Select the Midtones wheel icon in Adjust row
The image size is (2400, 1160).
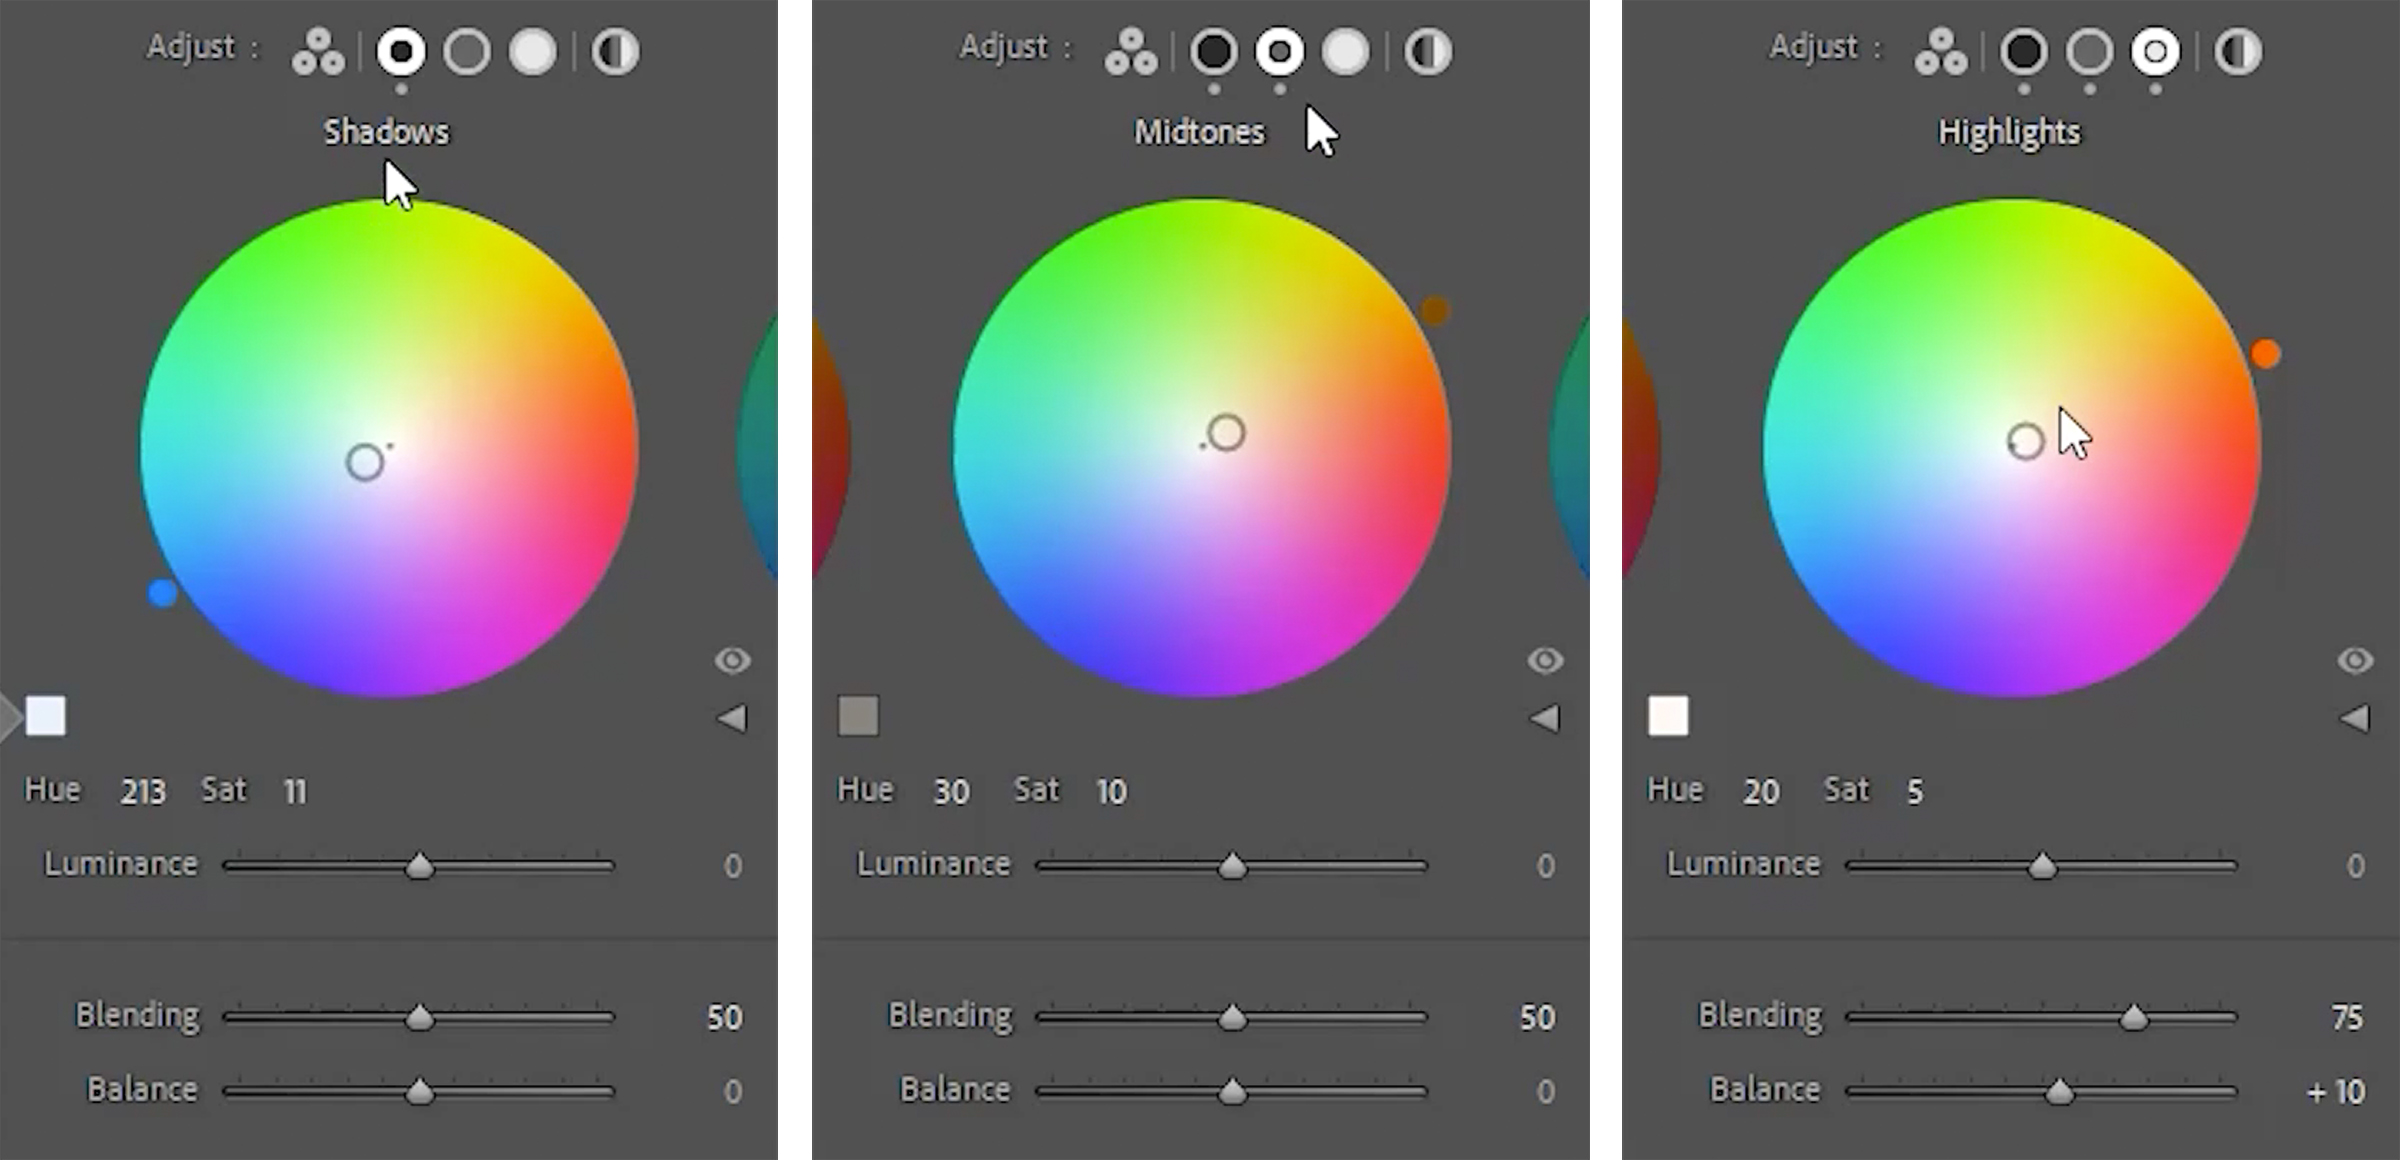(1281, 50)
